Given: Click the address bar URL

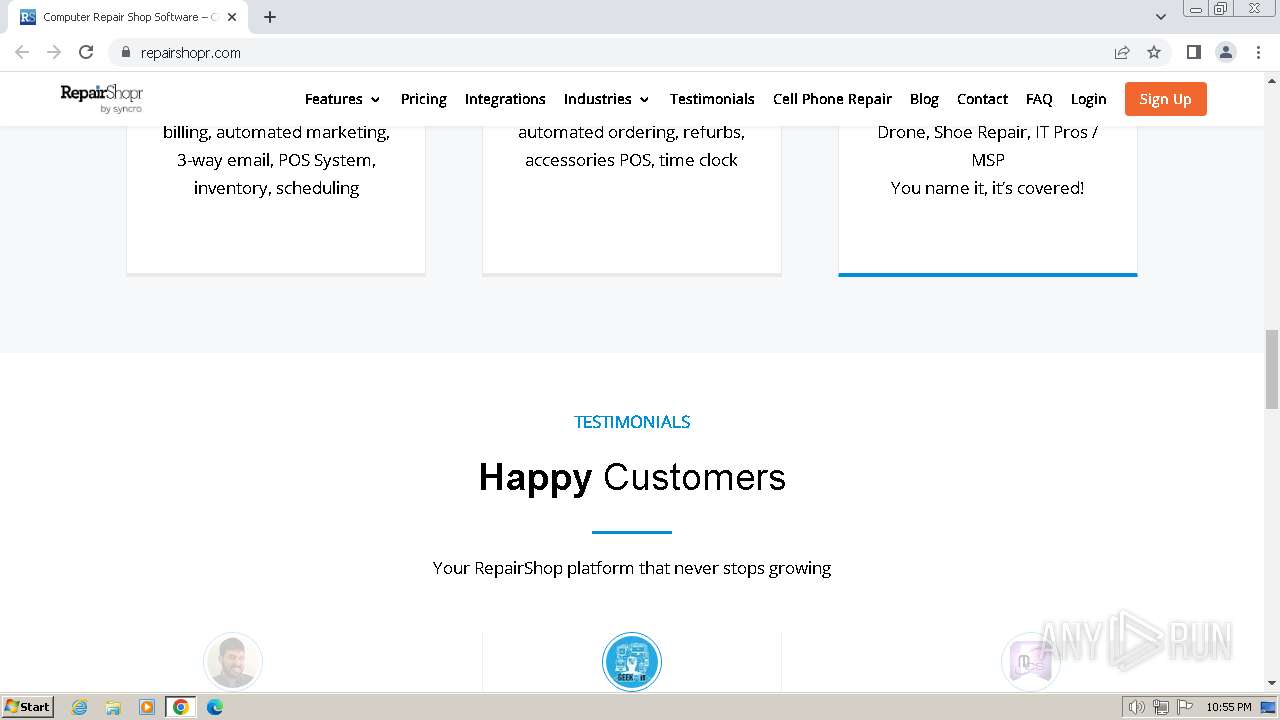Looking at the screenshot, I should click(x=190, y=53).
